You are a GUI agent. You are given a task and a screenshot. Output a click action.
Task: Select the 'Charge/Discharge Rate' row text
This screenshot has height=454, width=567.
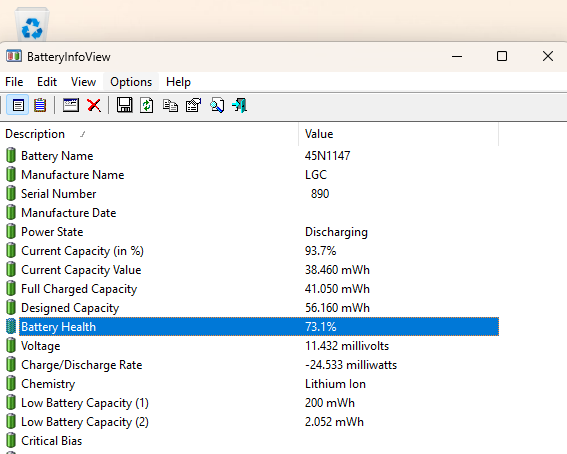82,365
